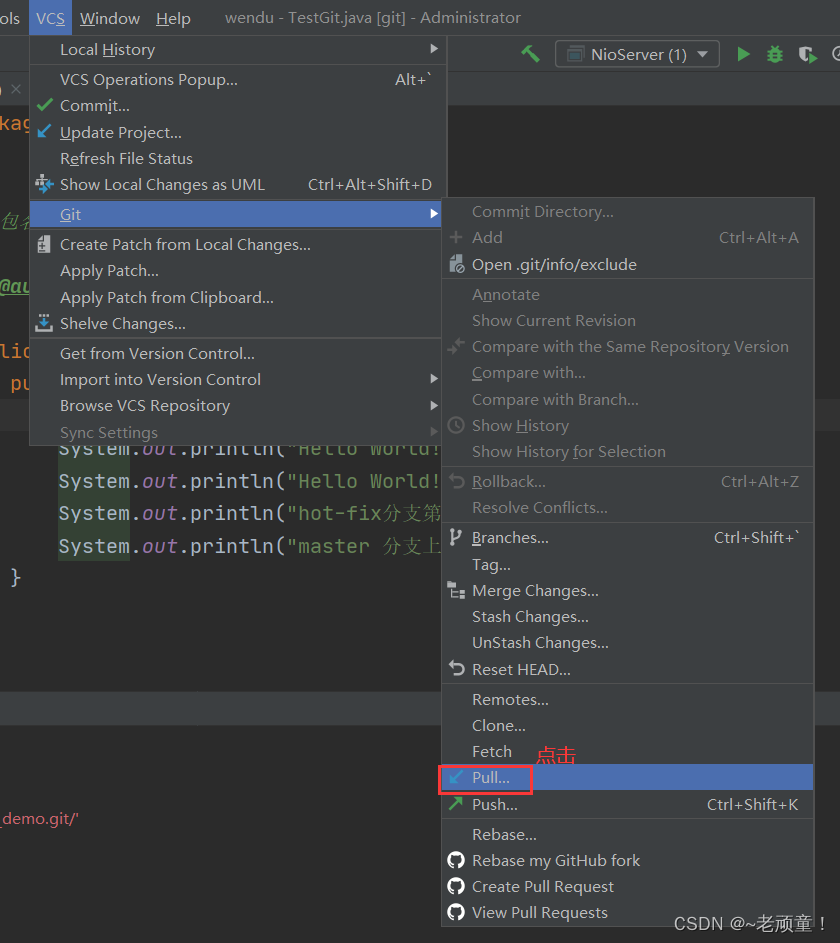The width and height of the screenshot is (840, 943).
Task: Click the code line printing "hot-fix分支"
Action: [250, 513]
